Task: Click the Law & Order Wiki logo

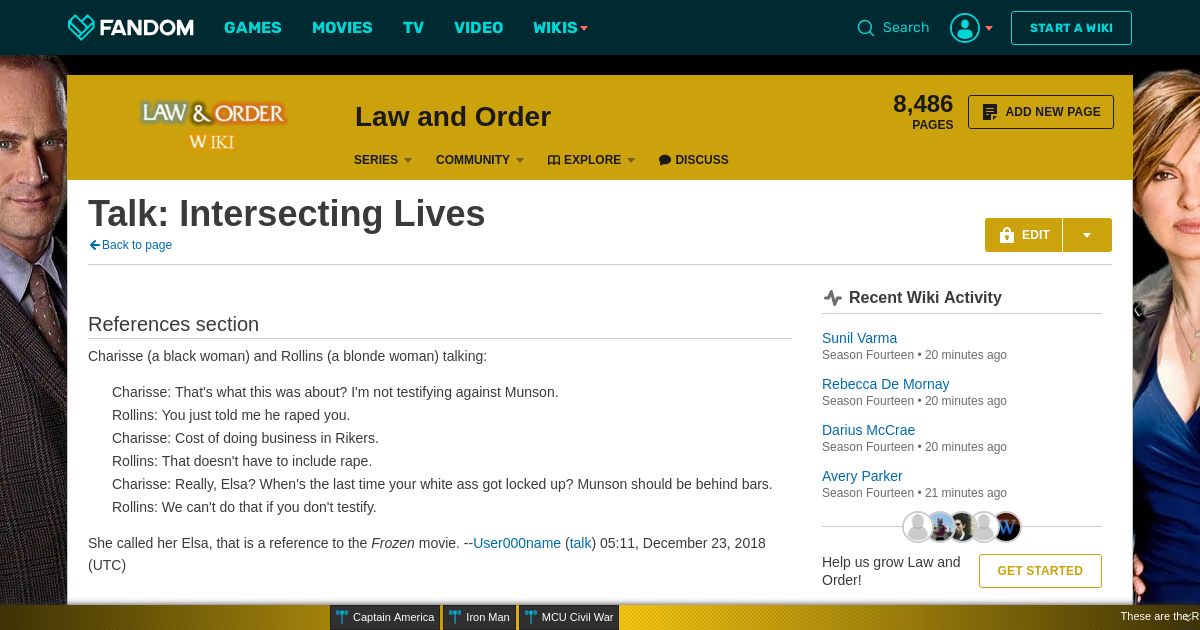Action: 213,124
